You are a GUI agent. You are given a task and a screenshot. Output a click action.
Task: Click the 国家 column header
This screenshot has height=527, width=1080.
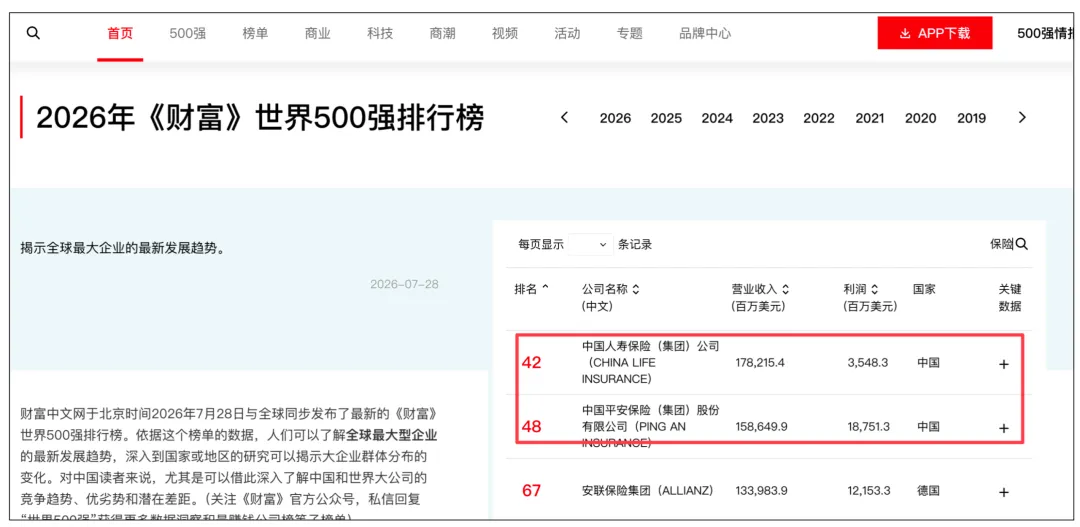pyautogui.click(x=924, y=289)
